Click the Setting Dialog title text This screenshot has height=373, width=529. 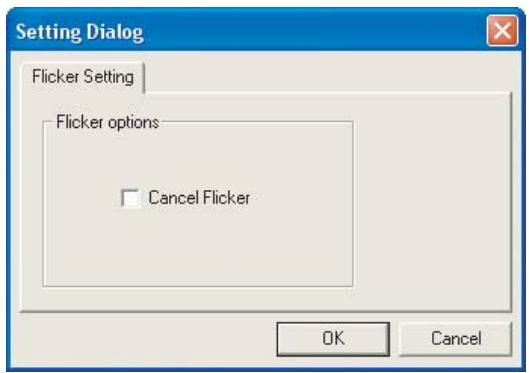coord(80,32)
